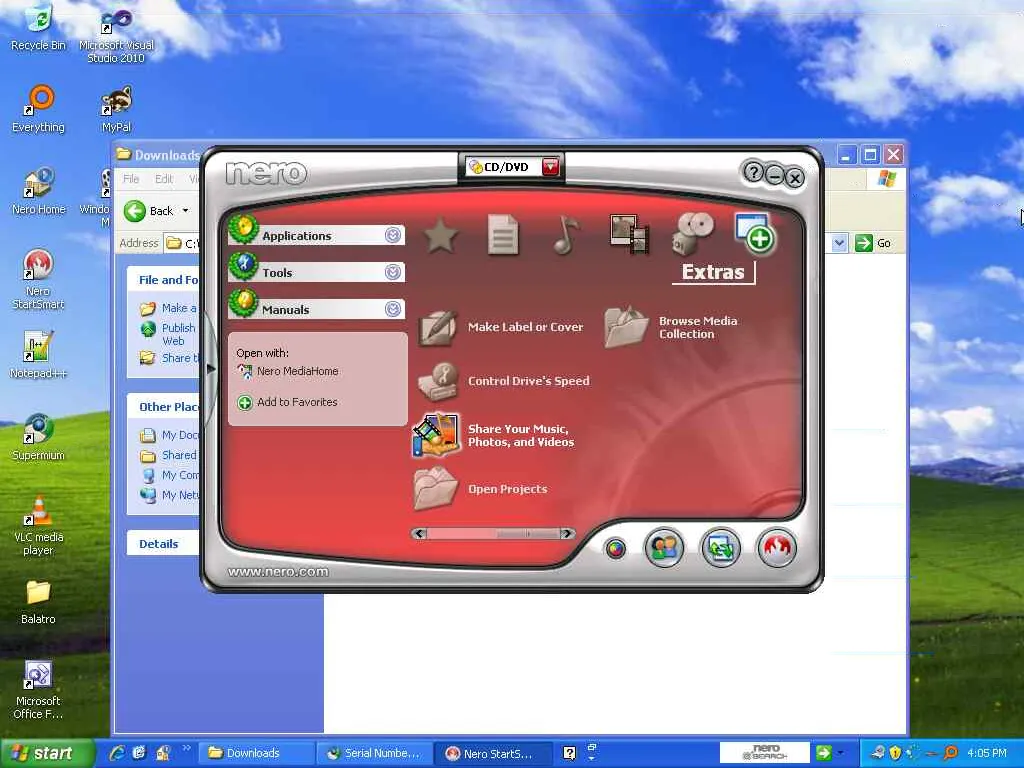Expand the Applications section
This screenshot has height=768, width=1024.
pyautogui.click(x=392, y=235)
